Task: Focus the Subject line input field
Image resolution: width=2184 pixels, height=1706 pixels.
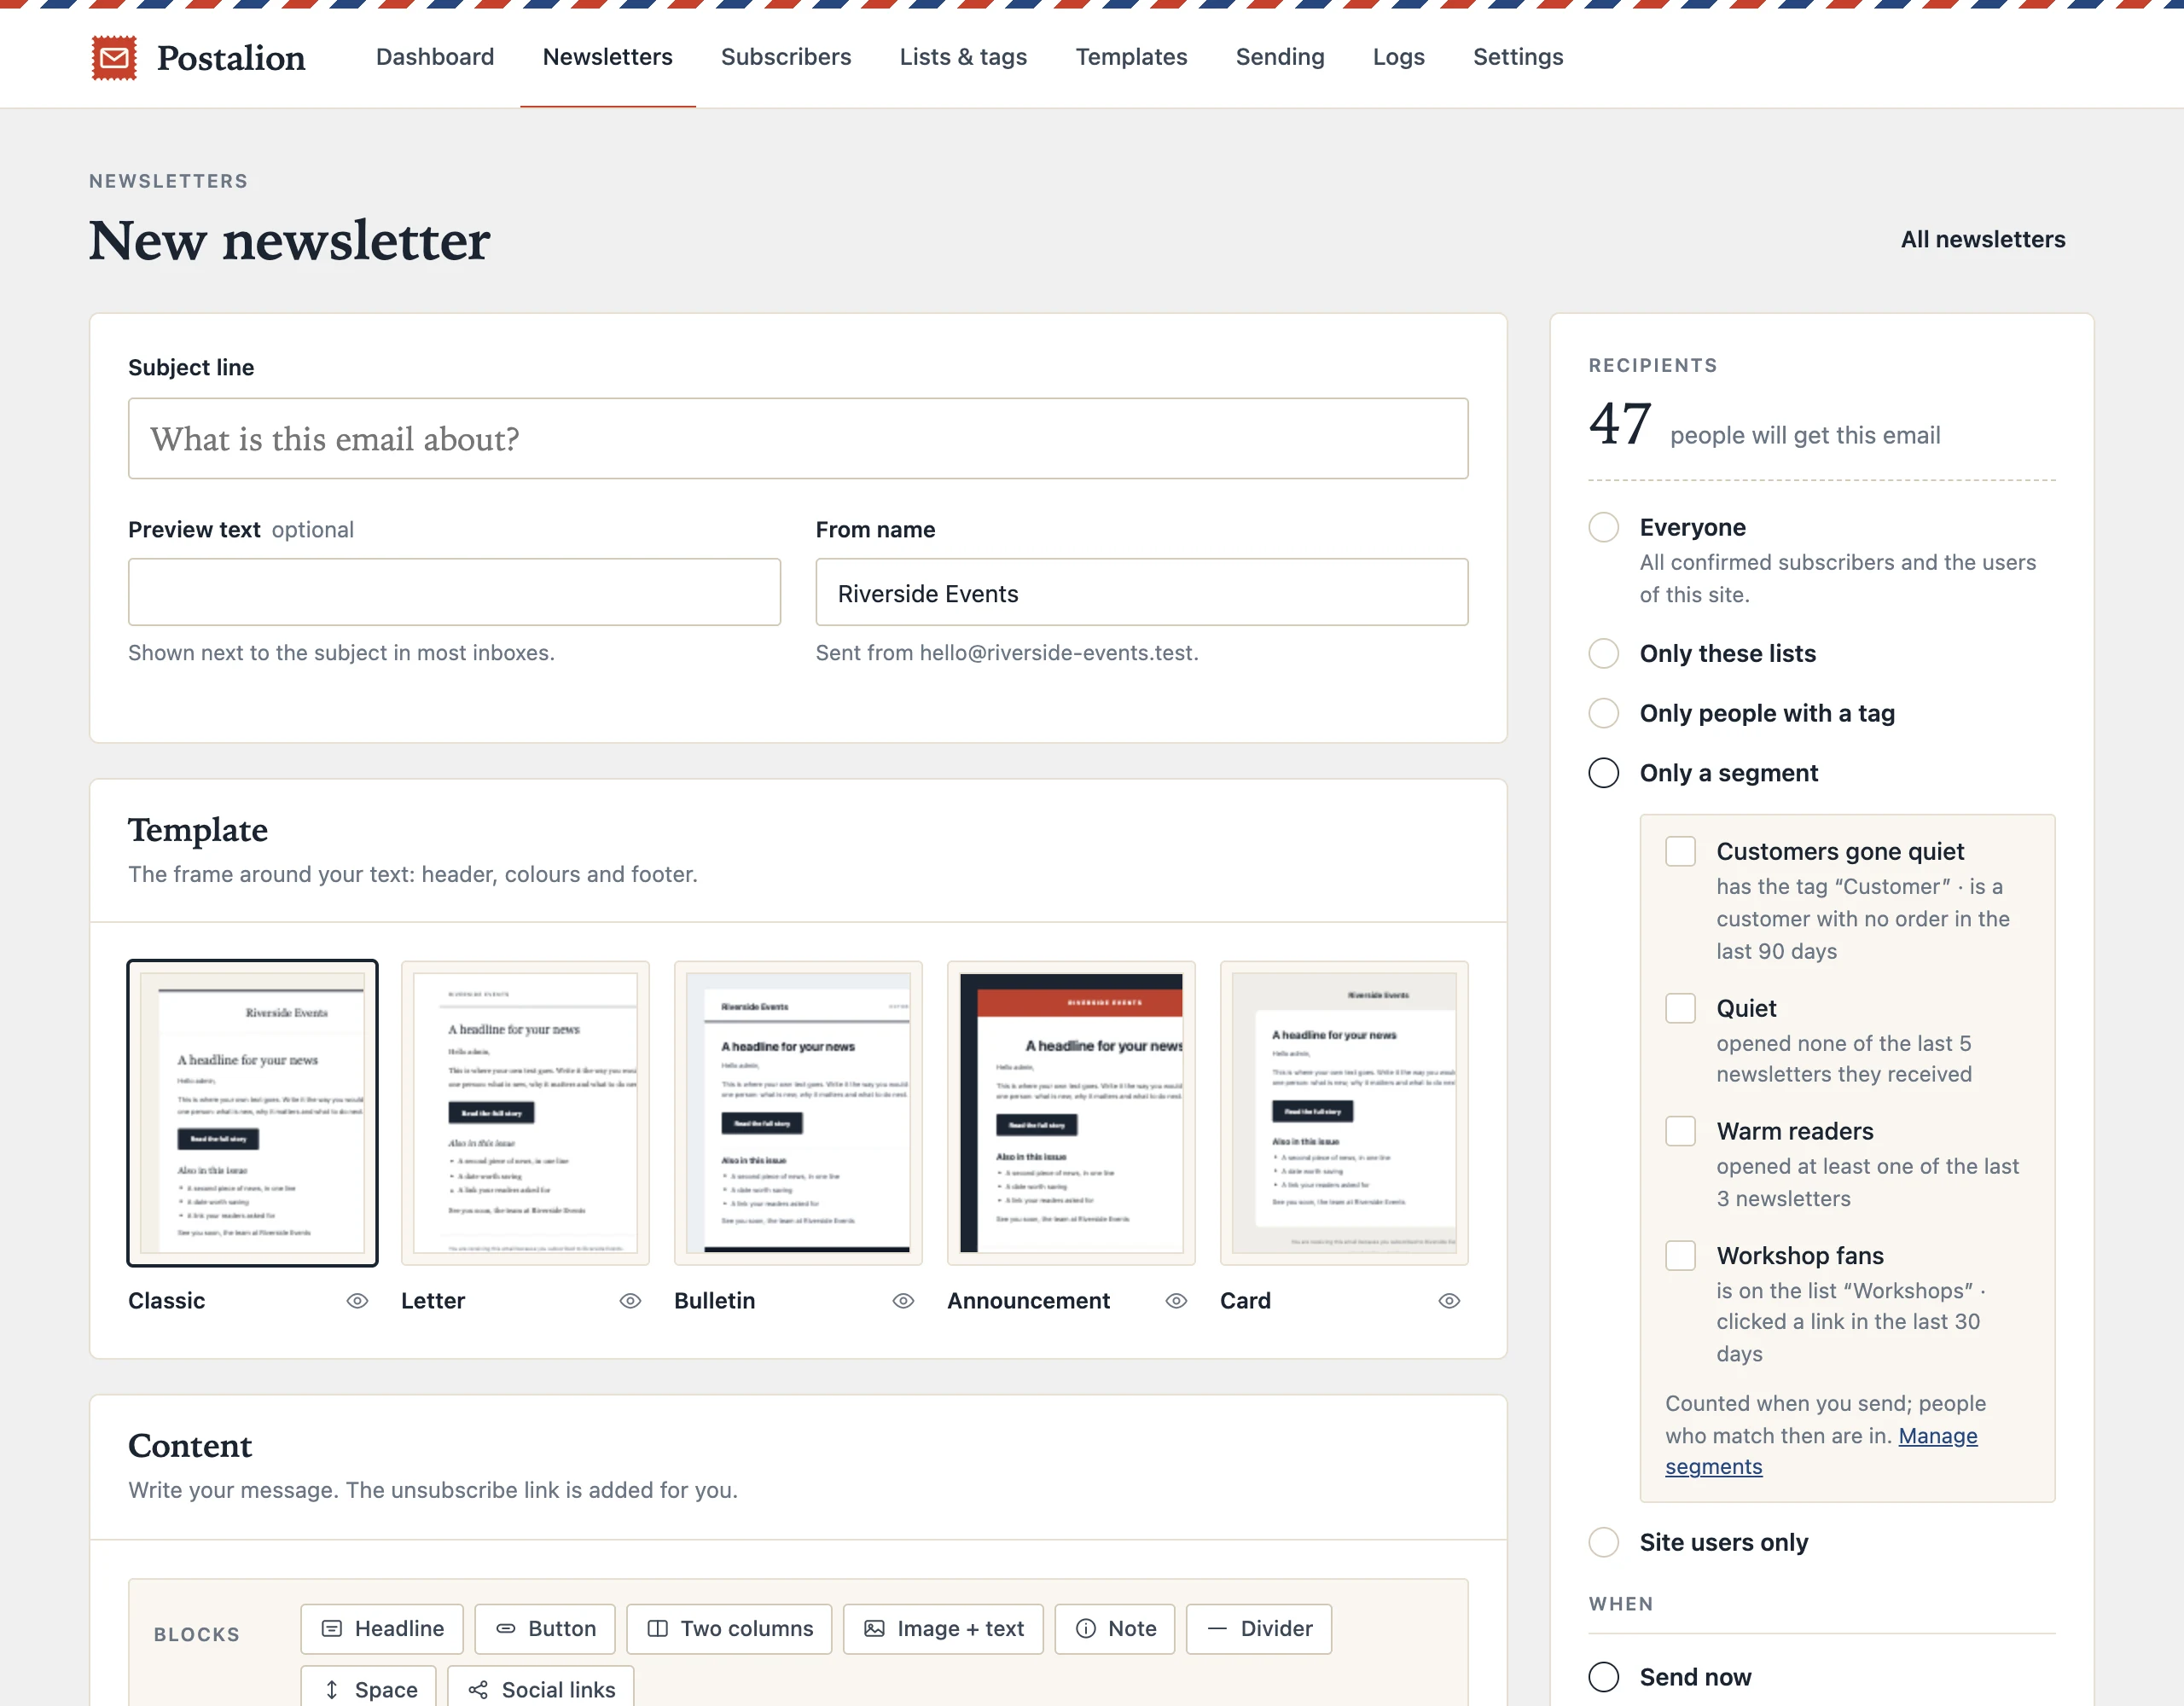Action: tap(798, 438)
